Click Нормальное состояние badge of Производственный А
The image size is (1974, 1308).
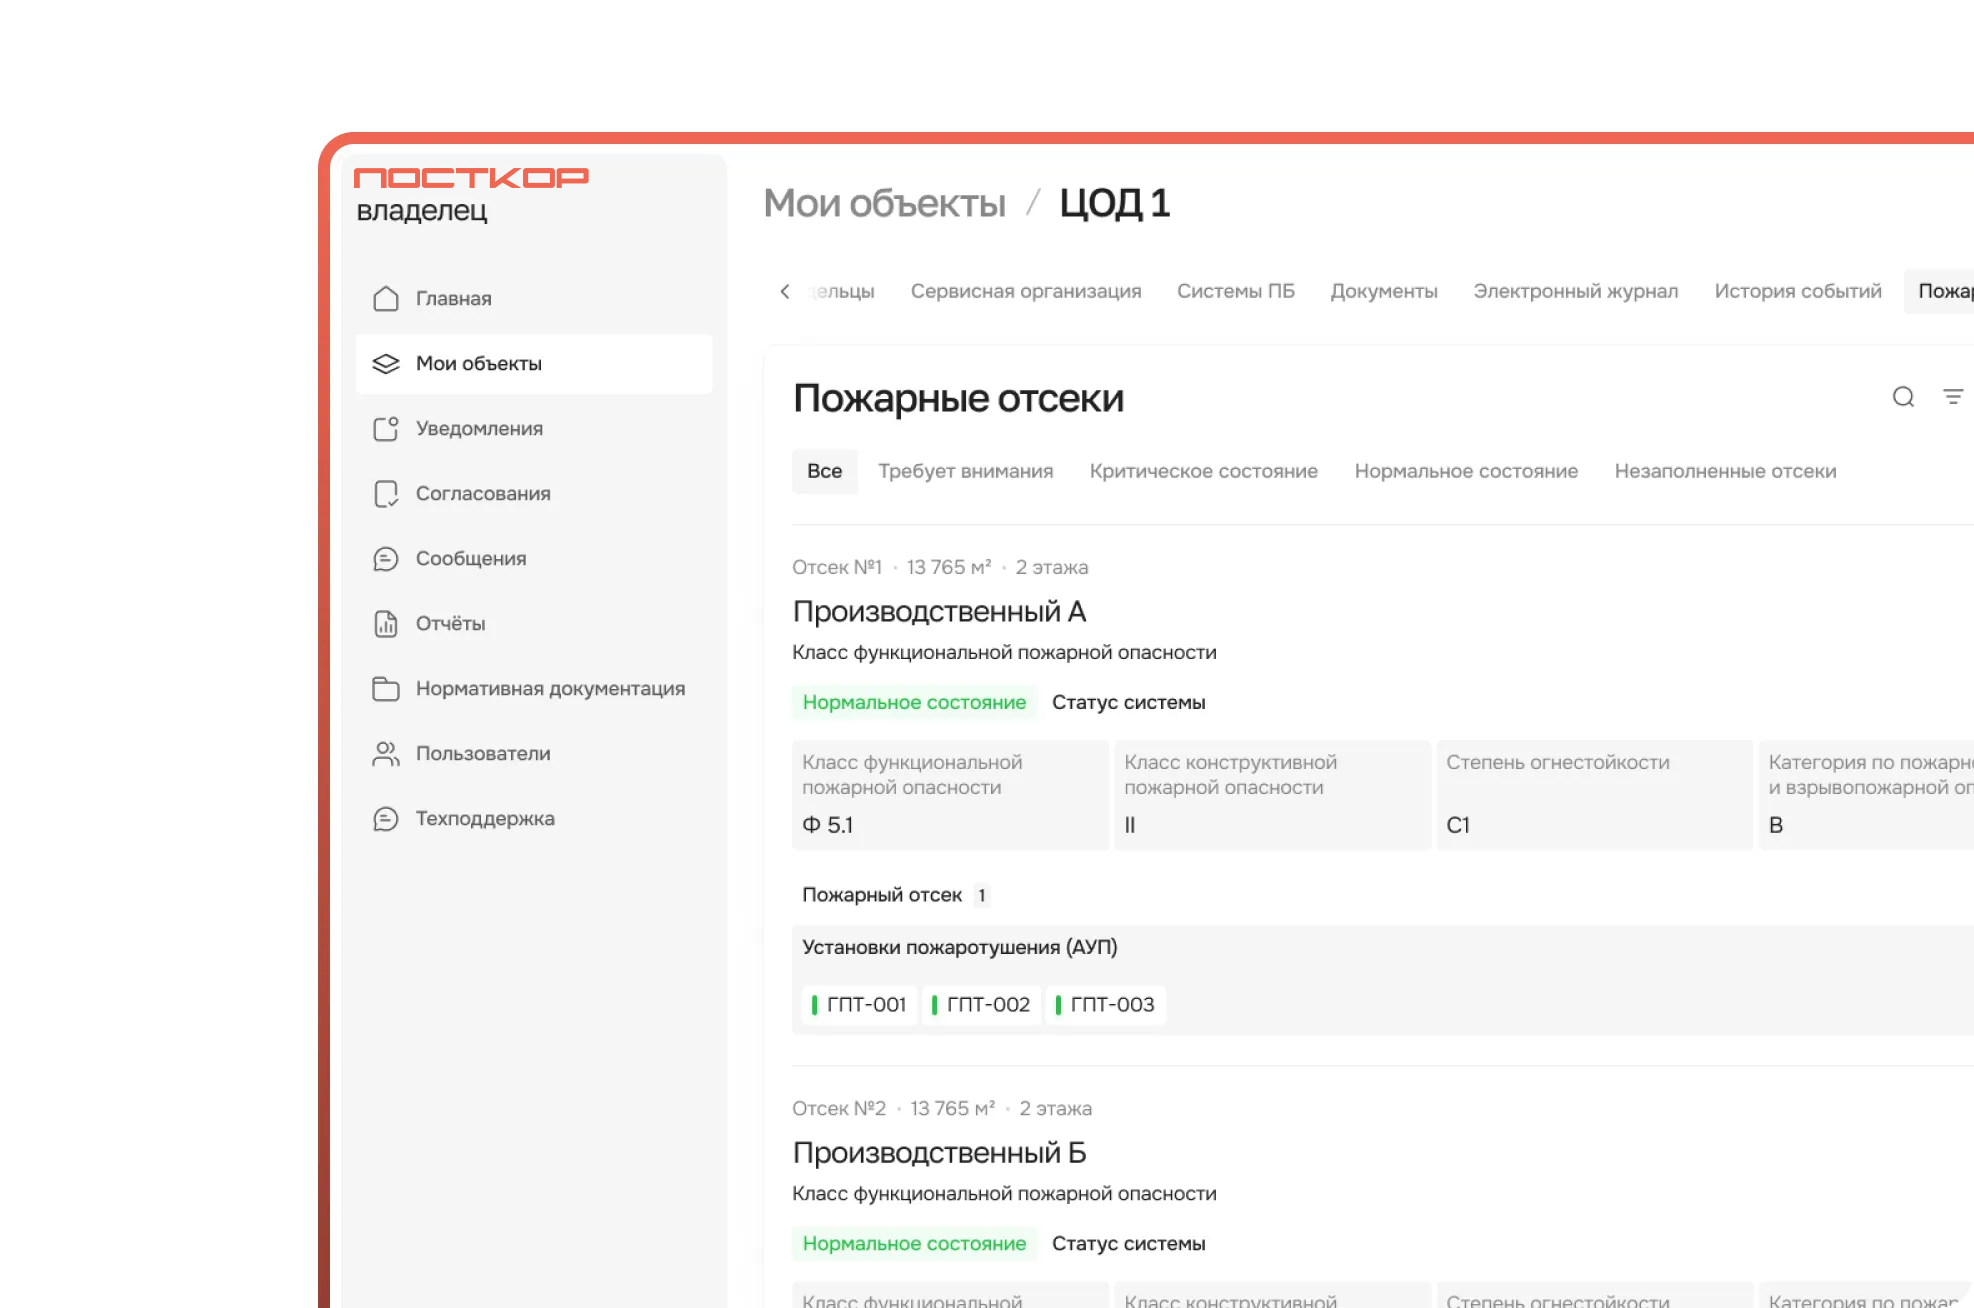(x=914, y=702)
